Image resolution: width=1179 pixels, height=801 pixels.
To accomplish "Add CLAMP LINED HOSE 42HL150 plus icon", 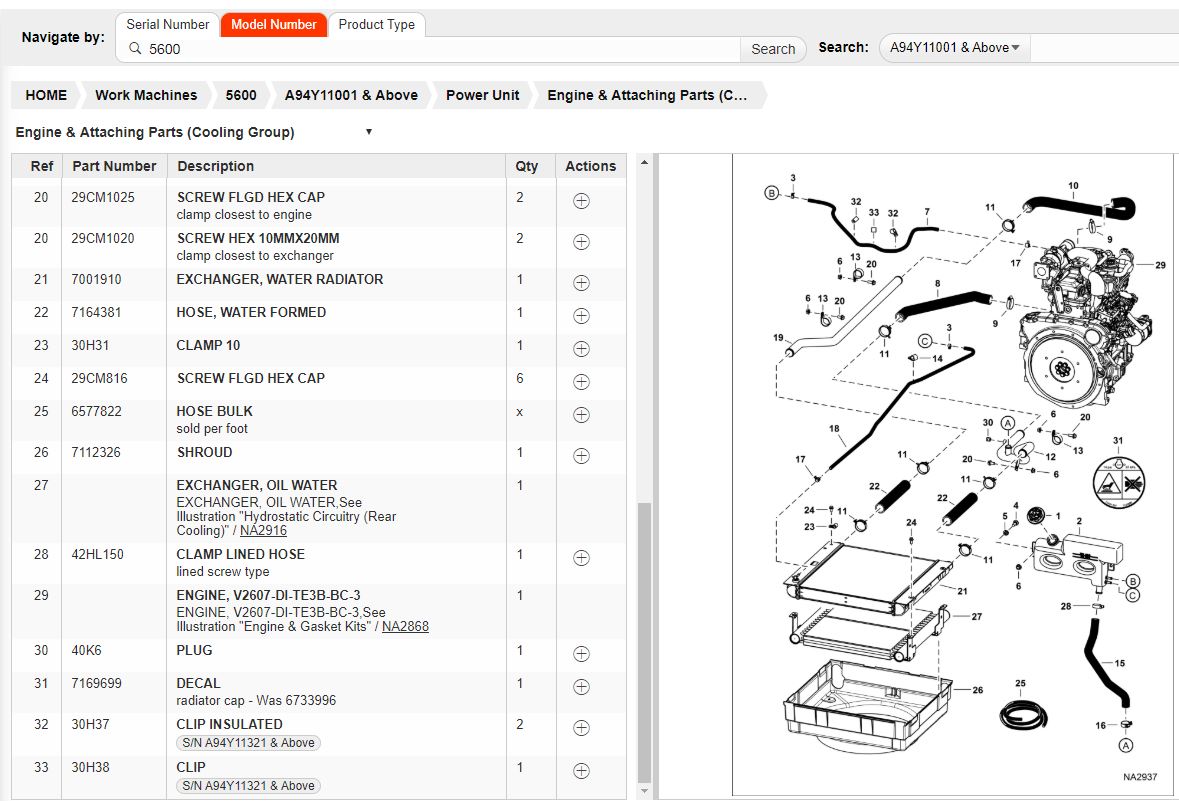I will click(581, 558).
